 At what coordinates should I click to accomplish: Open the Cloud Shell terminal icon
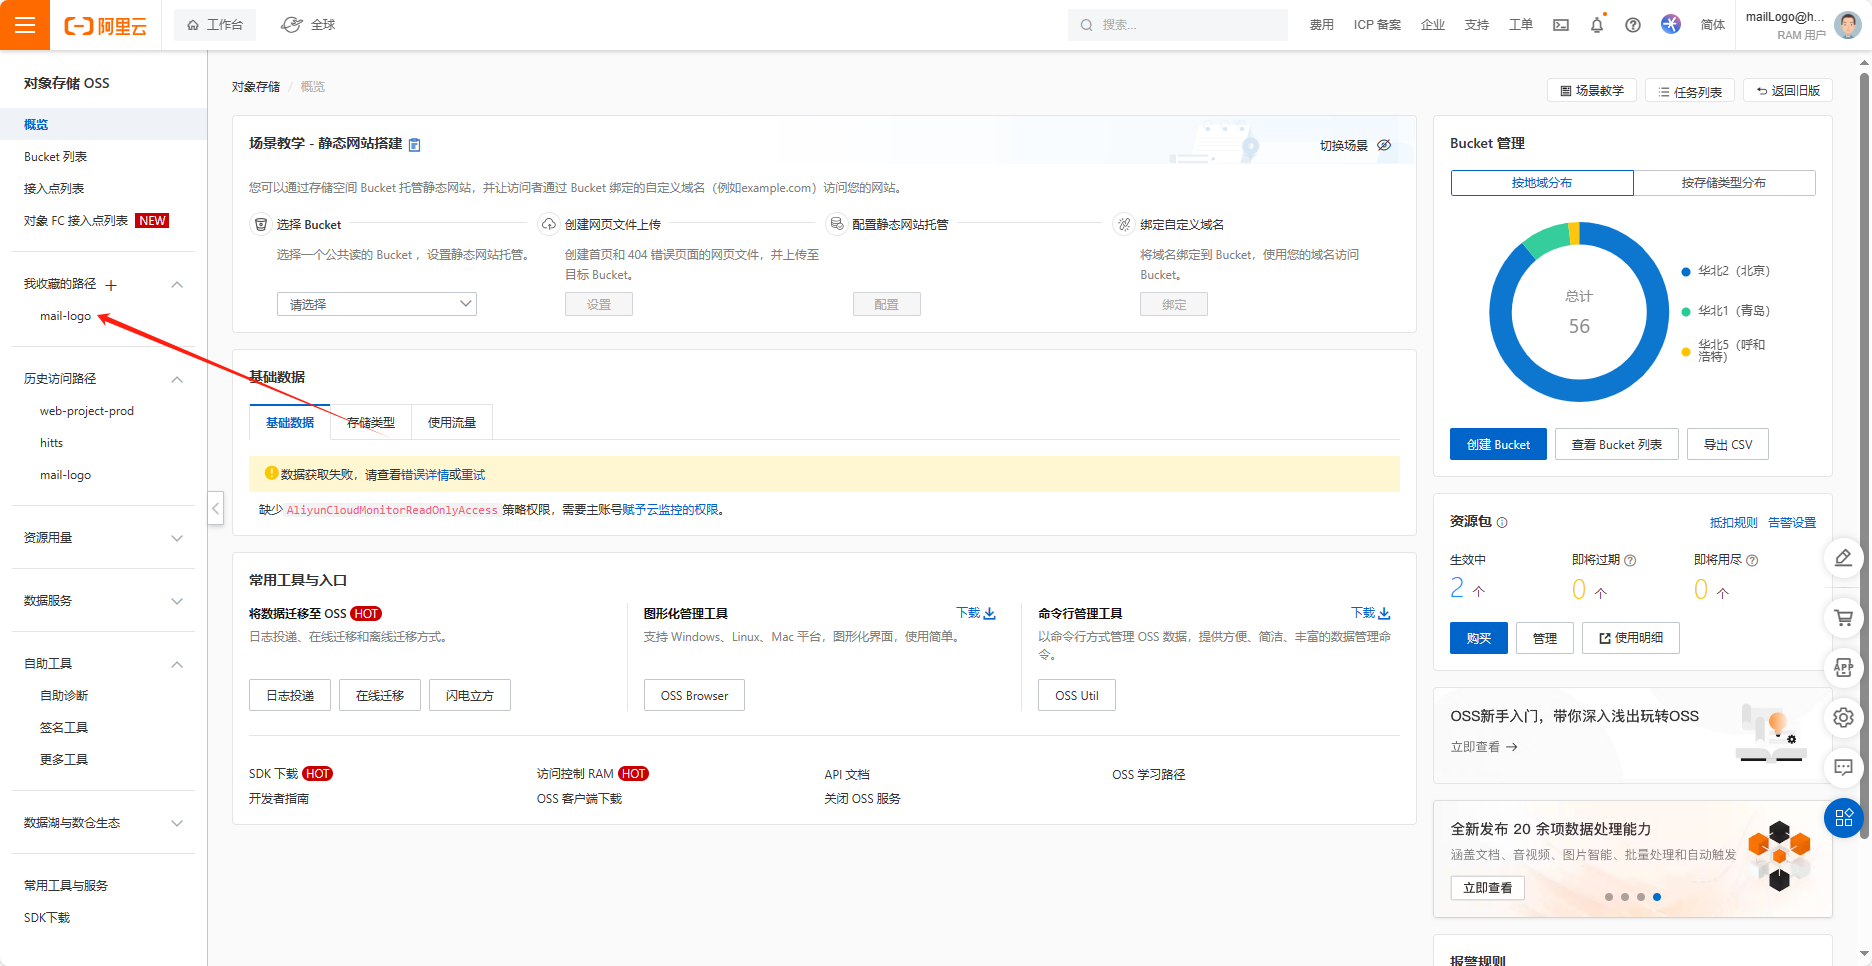tap(1560, 25)
